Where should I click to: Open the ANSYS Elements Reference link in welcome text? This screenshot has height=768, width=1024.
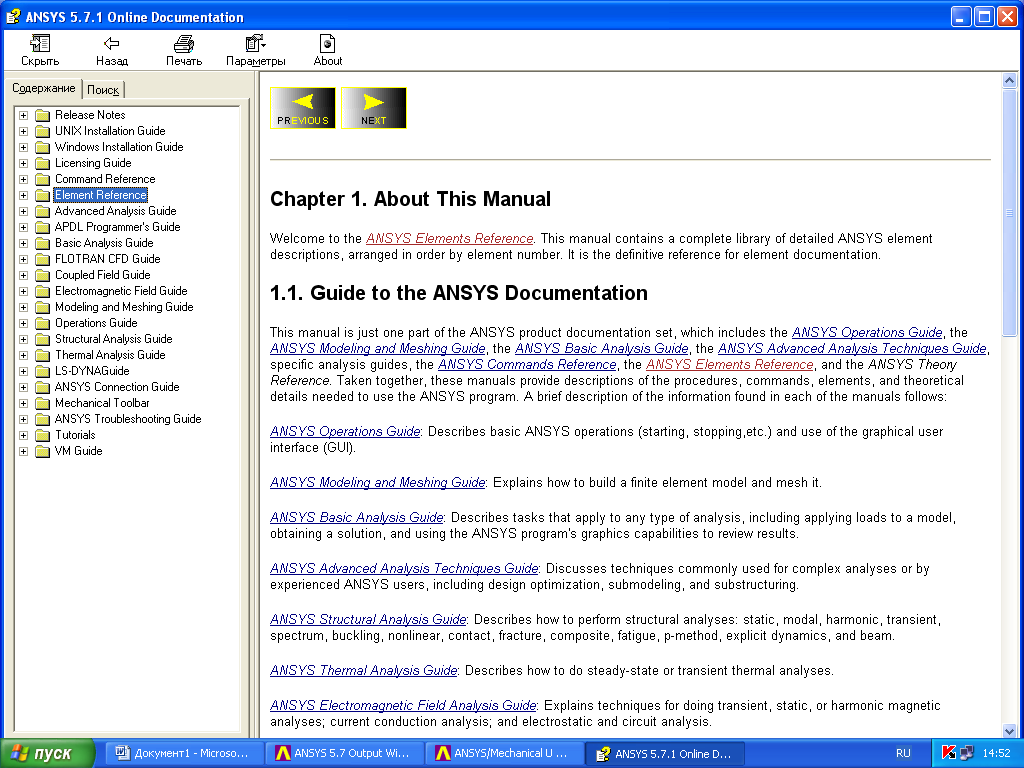click(x=449, y=238)
